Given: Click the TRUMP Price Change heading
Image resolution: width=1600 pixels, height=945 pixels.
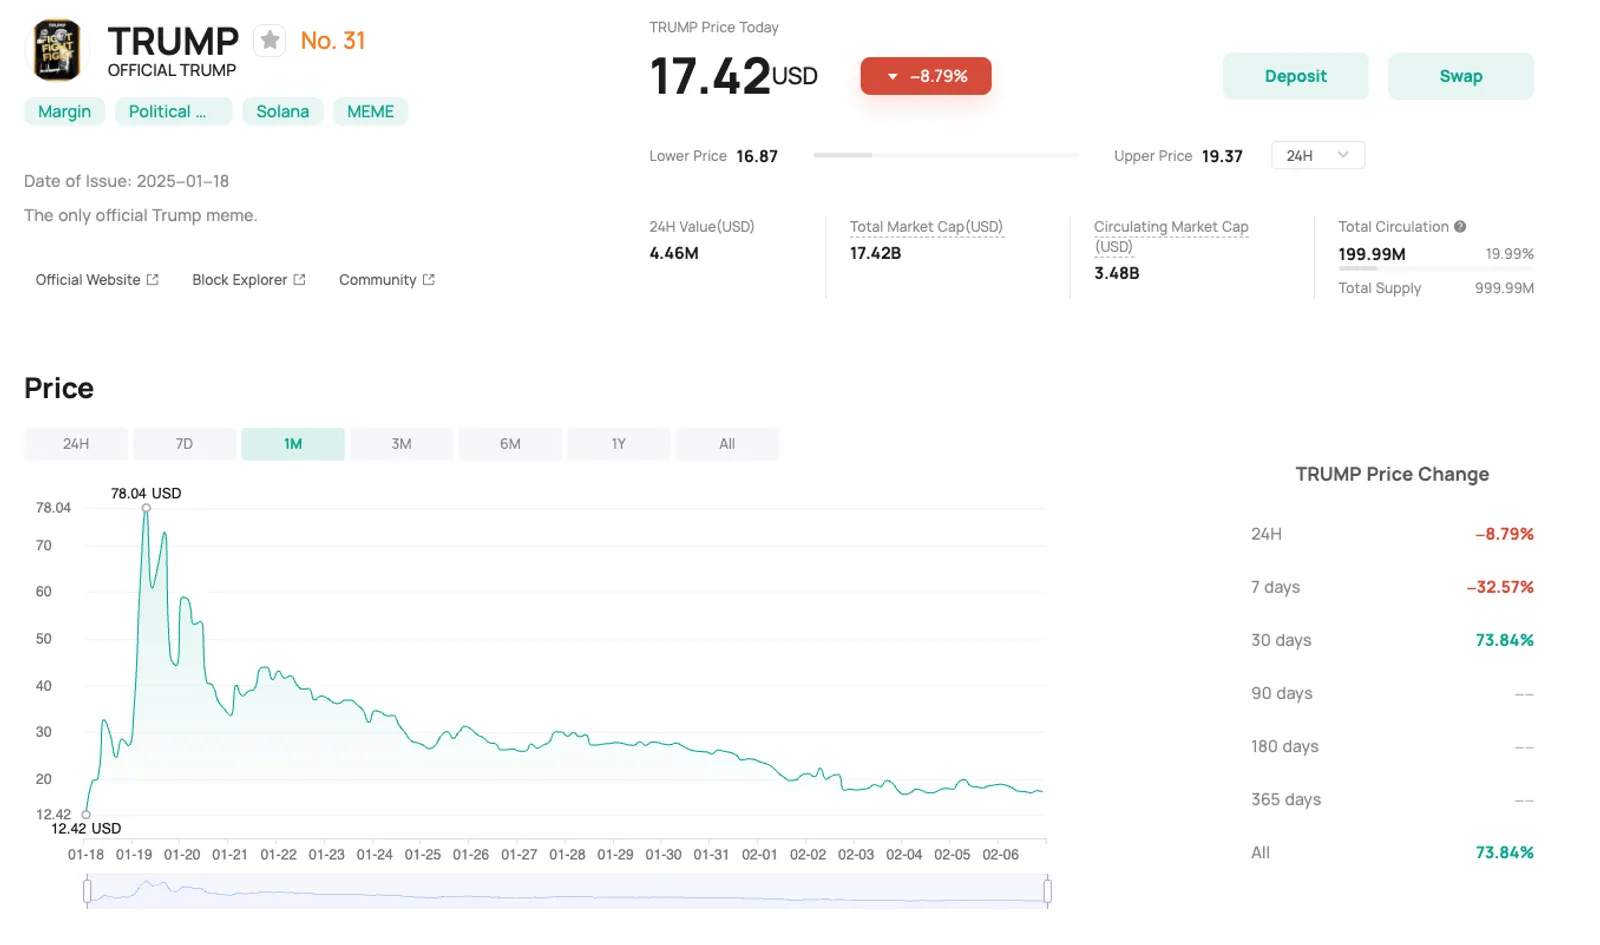Looking at the screenshot, I should click(1392, 475).
